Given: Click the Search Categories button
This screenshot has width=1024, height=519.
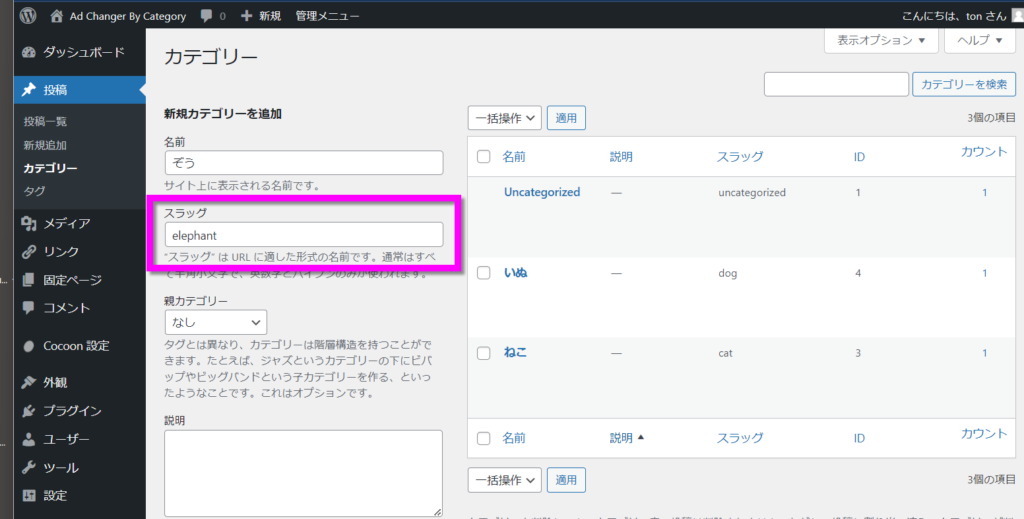Looking at the screenshot, I should point(964,85).
